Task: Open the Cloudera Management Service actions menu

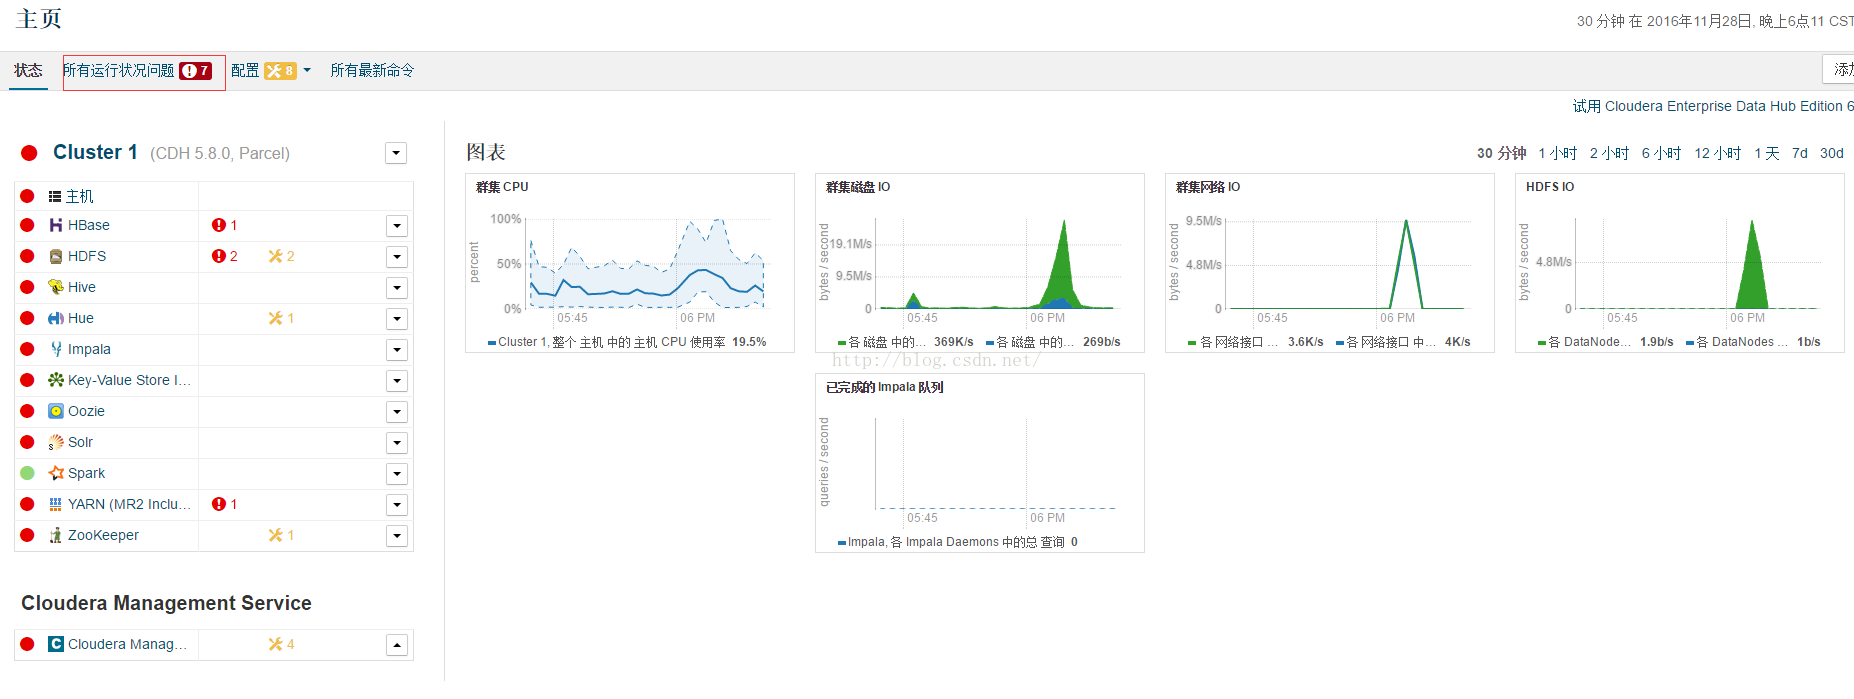Action: (397, 645)
